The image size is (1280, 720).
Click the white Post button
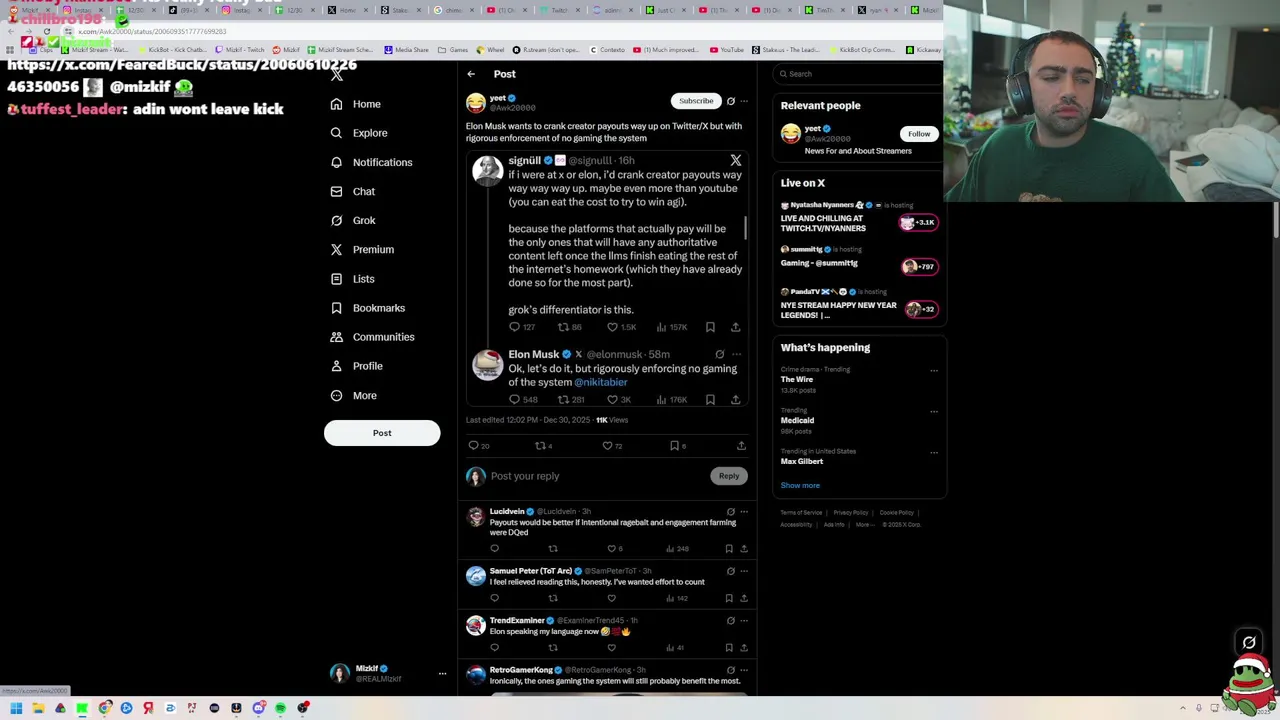coord(382,433)
